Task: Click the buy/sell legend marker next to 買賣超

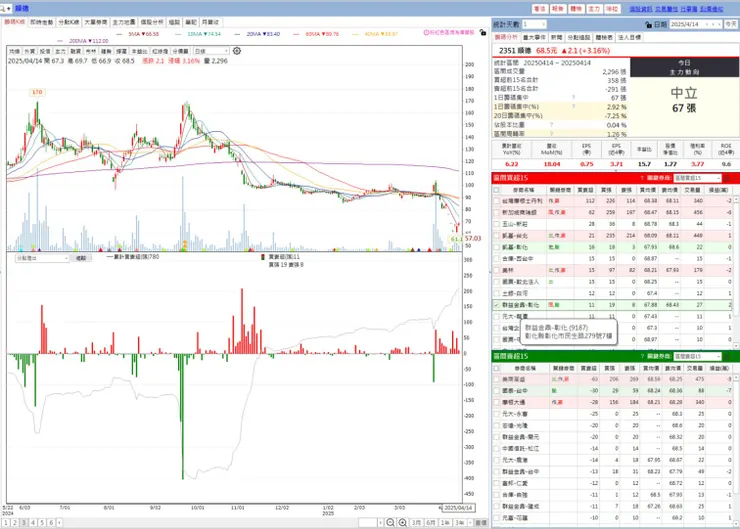Action: (263, 257)
